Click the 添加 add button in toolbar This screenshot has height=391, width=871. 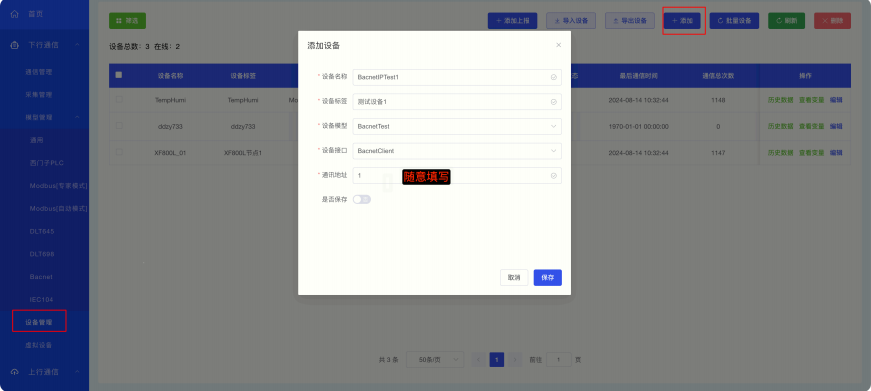tap(682, 21)
